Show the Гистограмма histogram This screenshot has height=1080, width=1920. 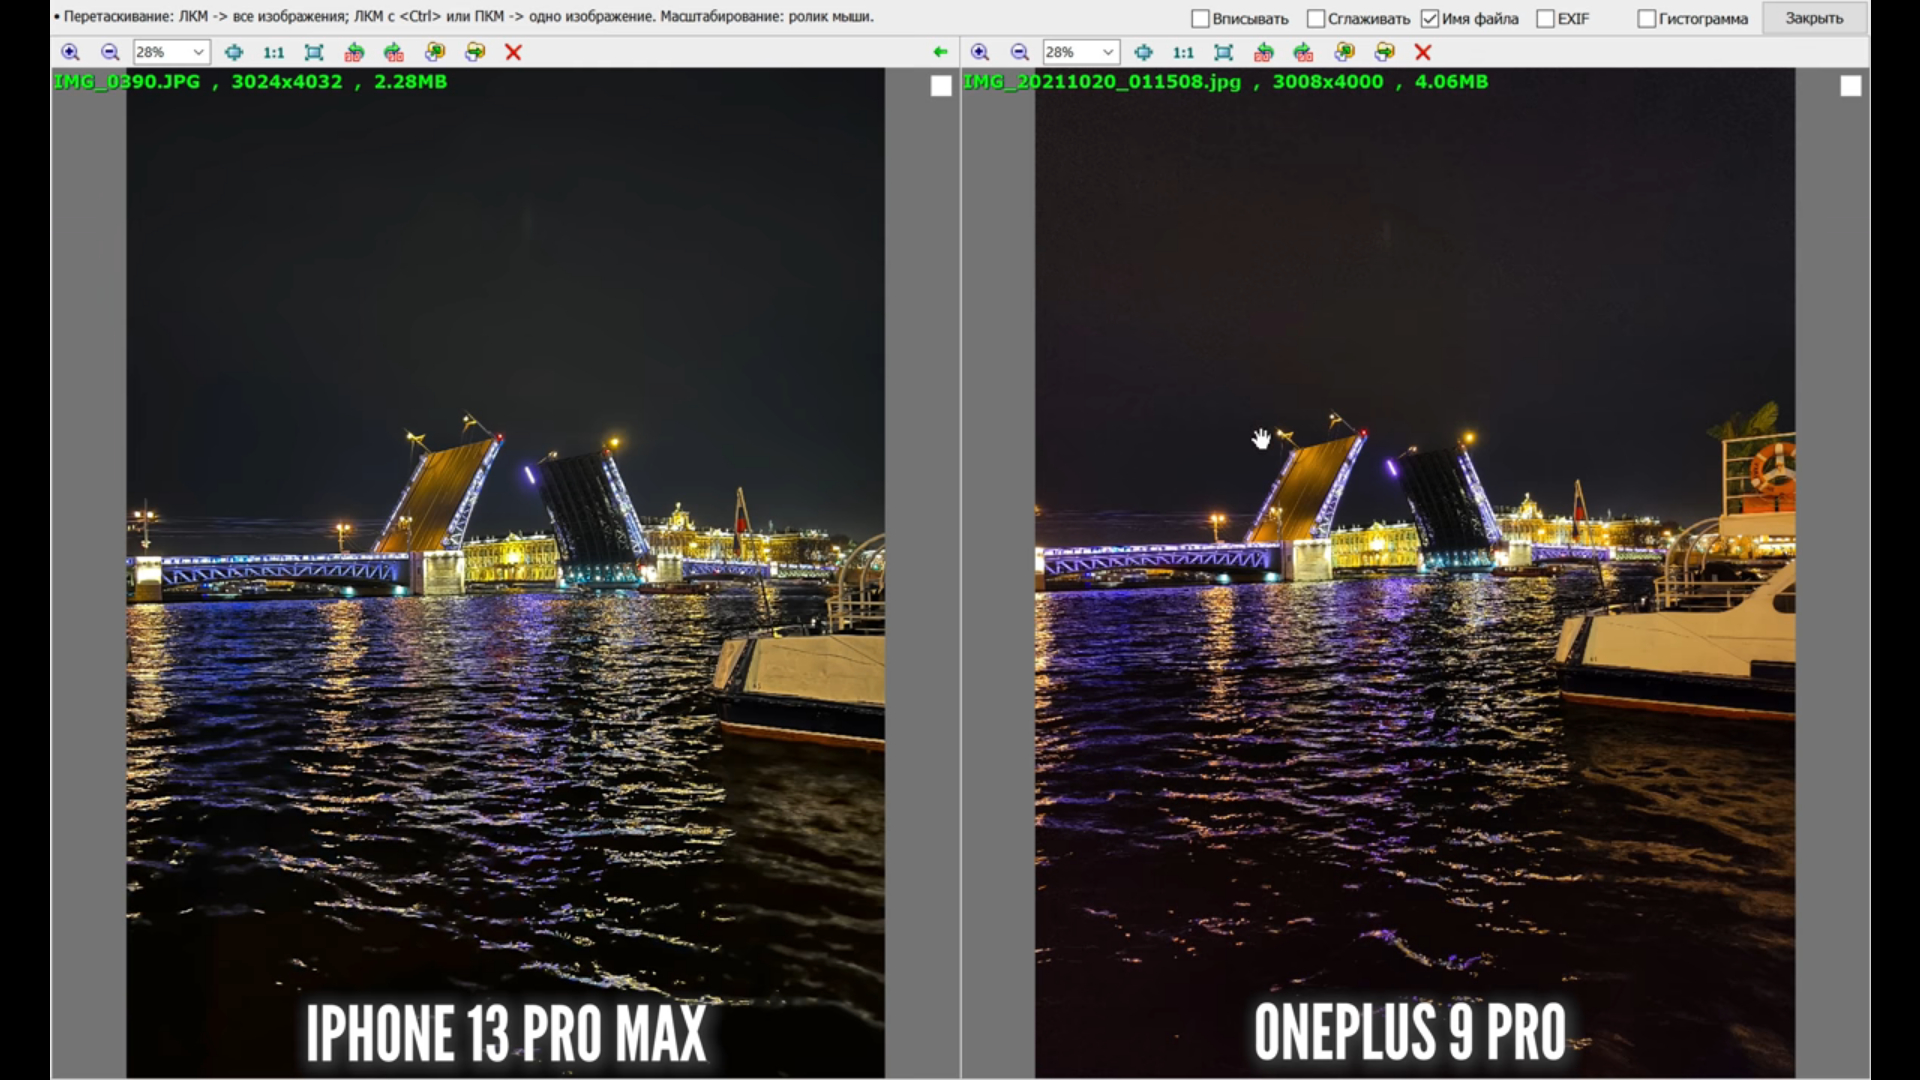pyautogui.click(x=1646, y=19)
